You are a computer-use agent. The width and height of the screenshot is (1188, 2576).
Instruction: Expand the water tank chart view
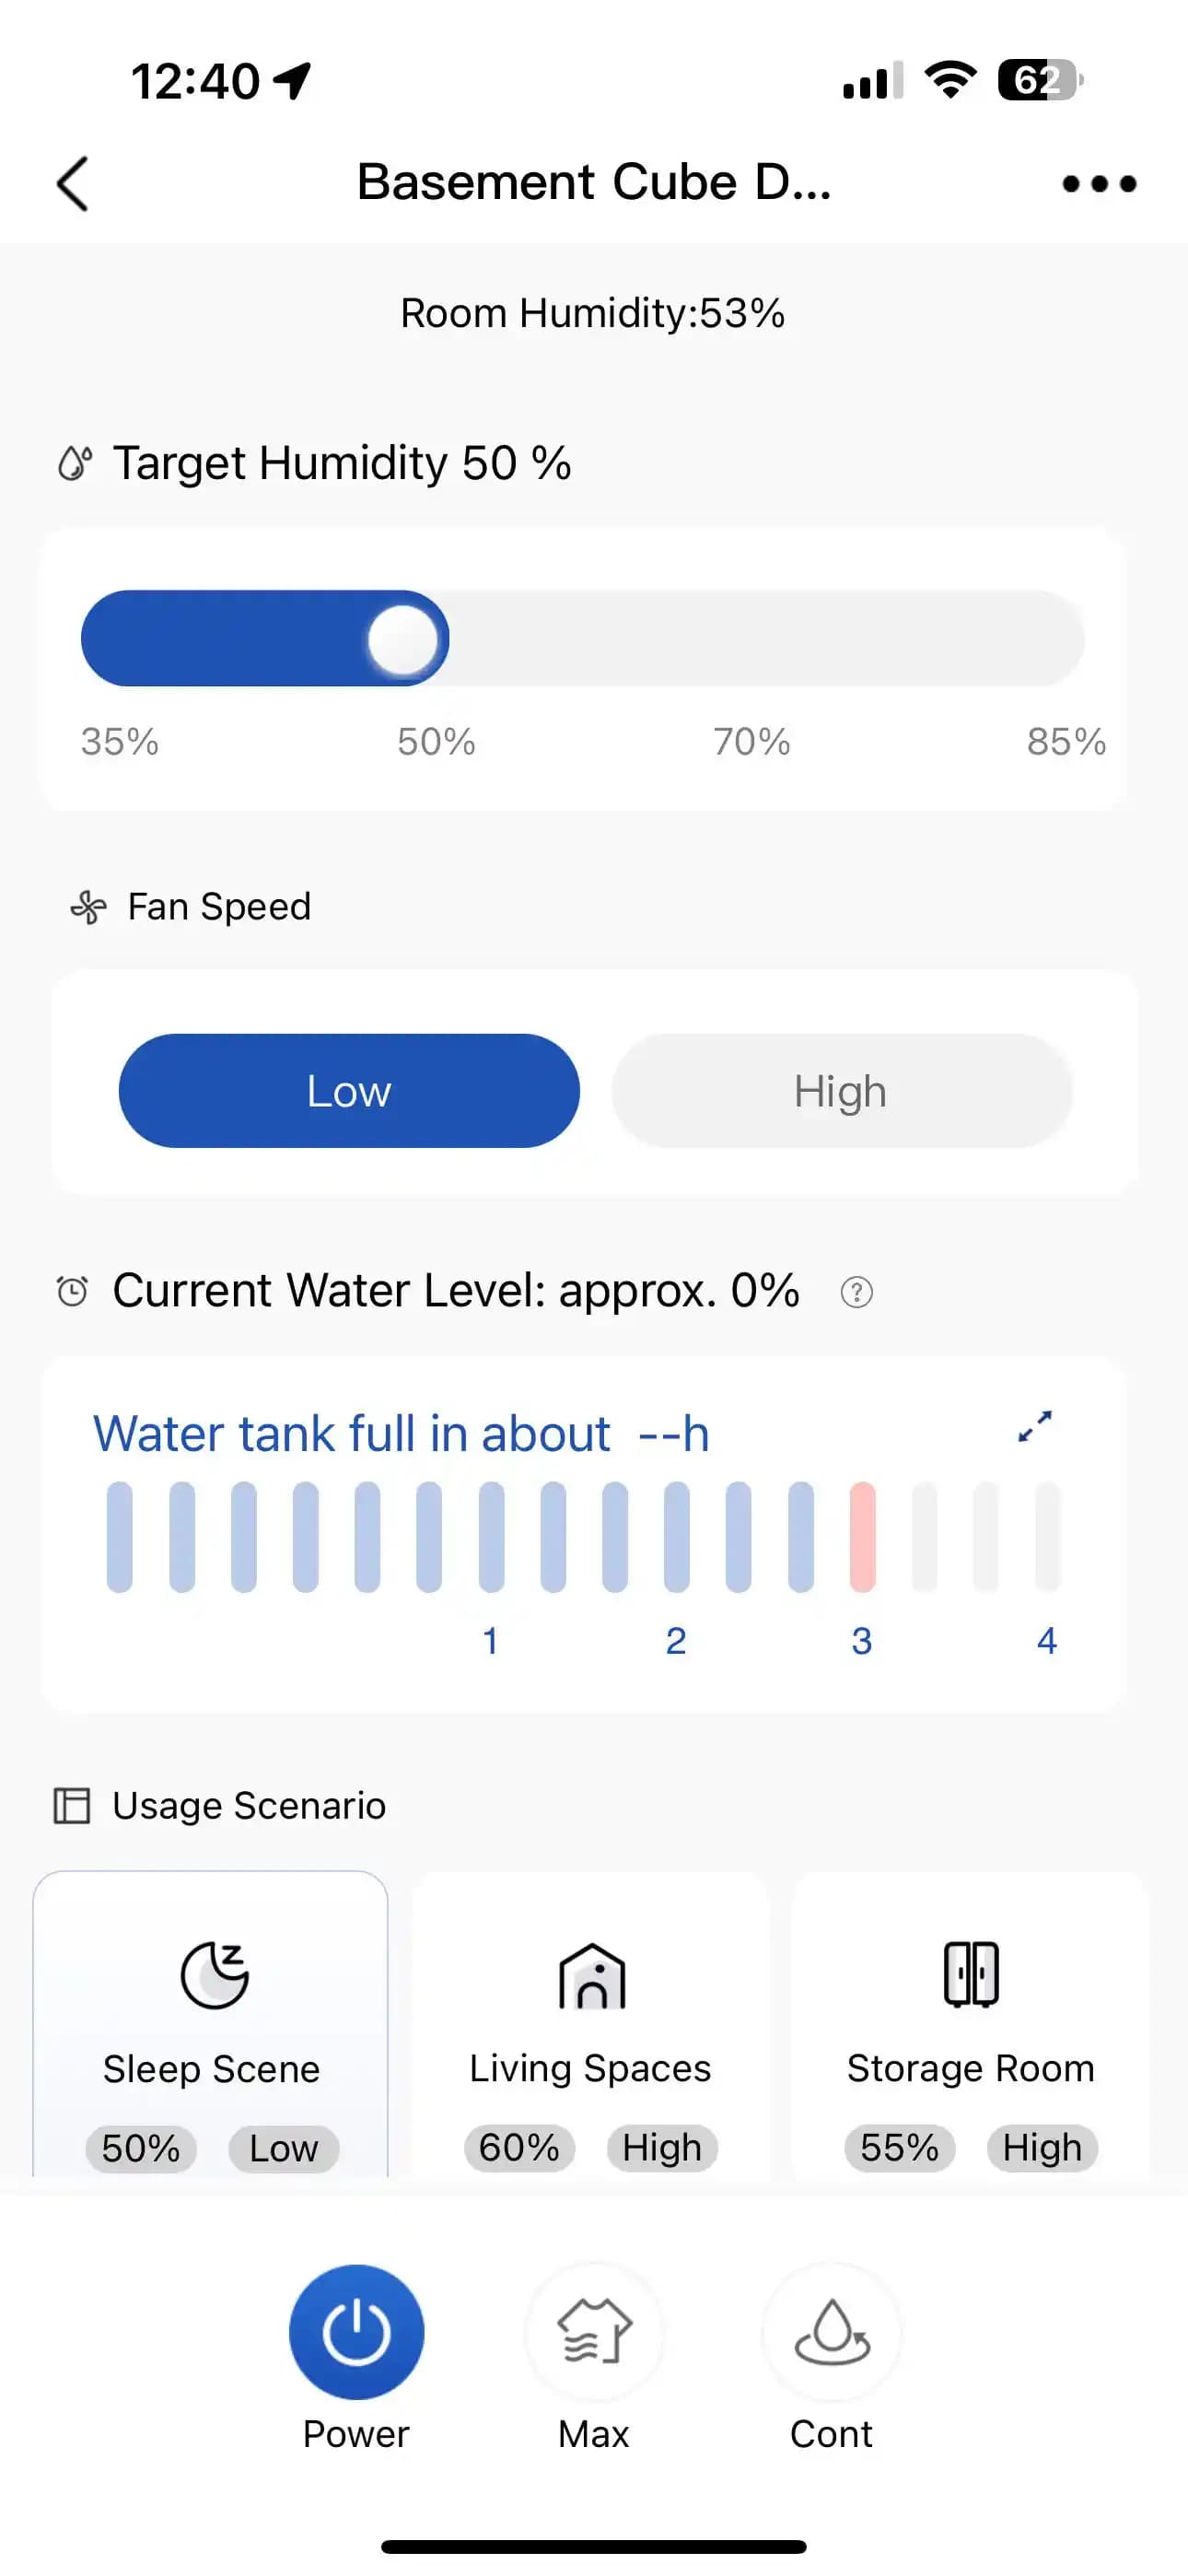click(1034, 1426)
